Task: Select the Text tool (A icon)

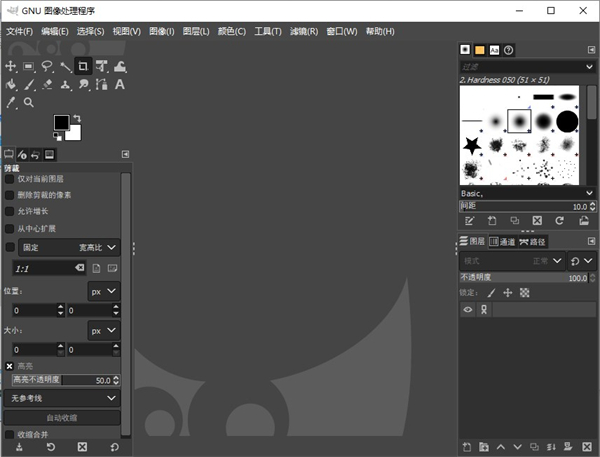Action: 119,85
